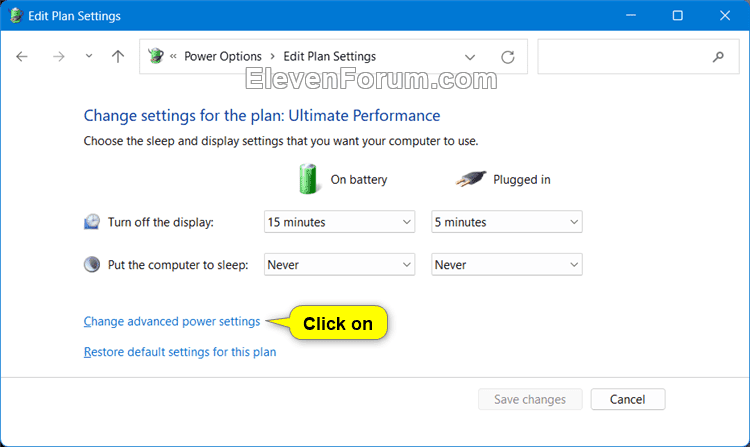750x447 pixels.
Task: Open the recent locations chevron
Action: [88, 56]
